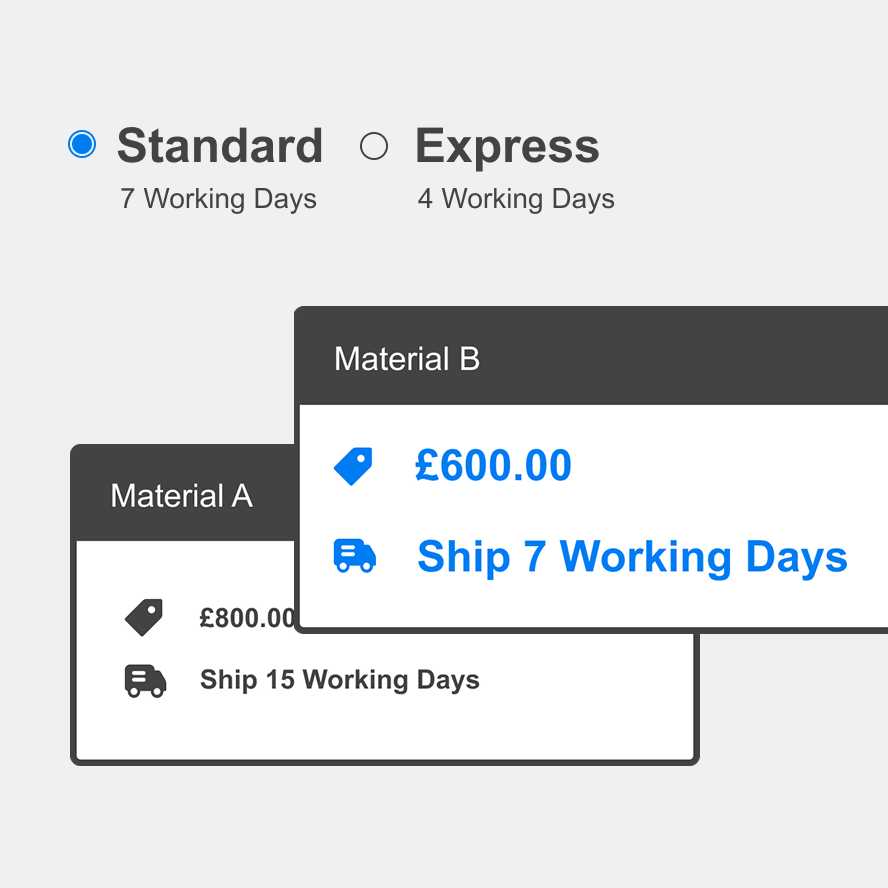The image size is (888, 888).
Task: Open the Material A card title
Action: [x=182, y=496]
